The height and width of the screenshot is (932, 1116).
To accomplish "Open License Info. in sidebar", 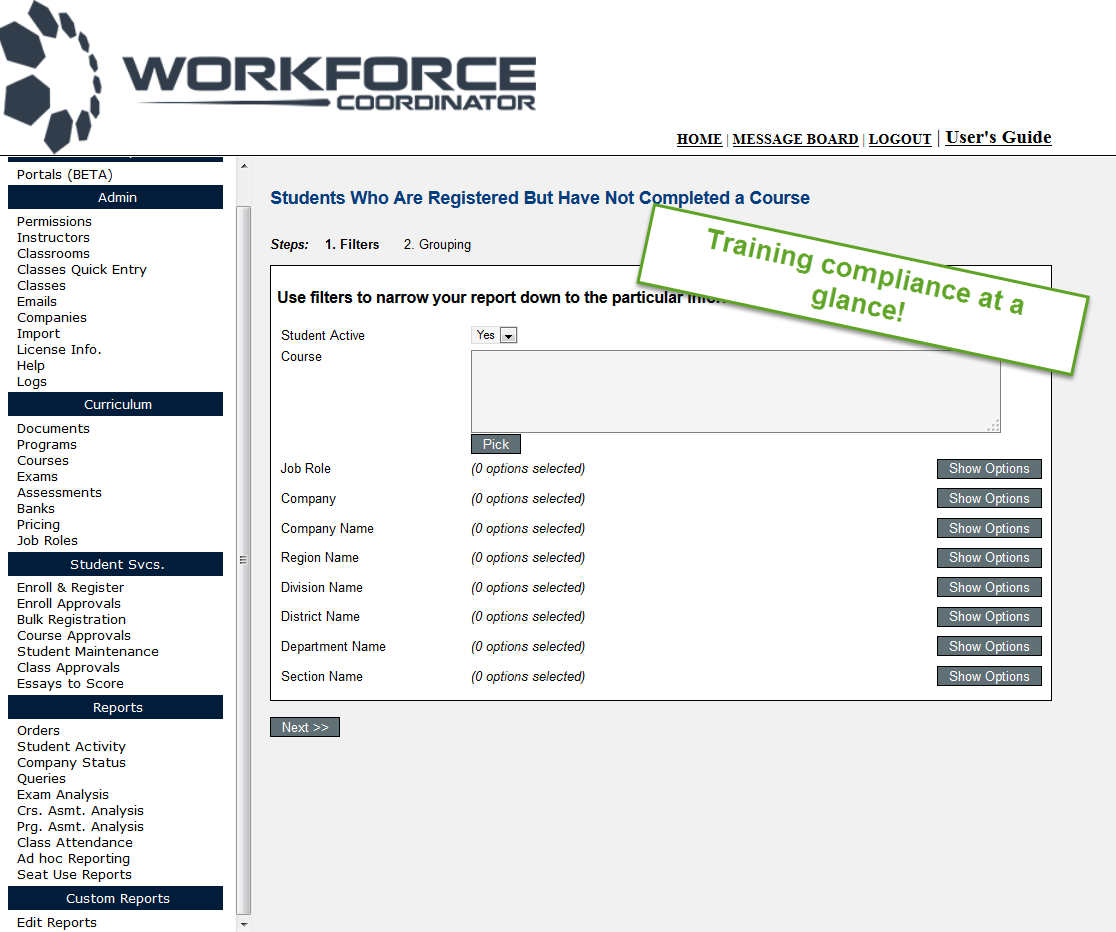I will coord(59,350).
